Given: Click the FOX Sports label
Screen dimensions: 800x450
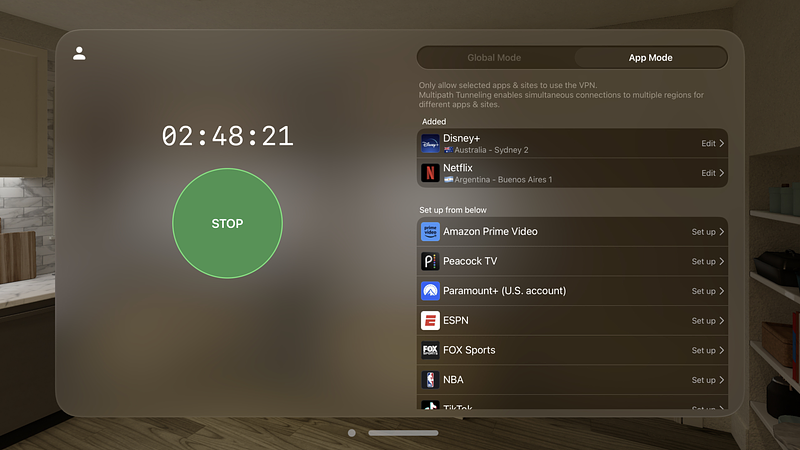Looking at the screenshot, I should click(x=469, y=350).
